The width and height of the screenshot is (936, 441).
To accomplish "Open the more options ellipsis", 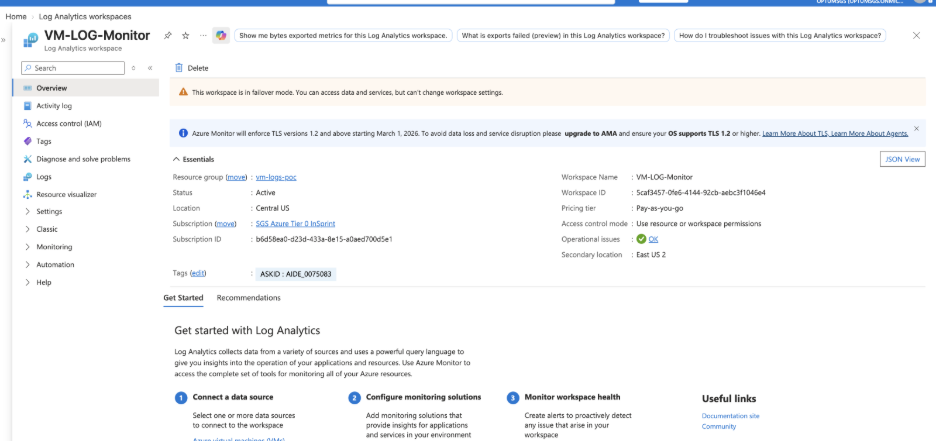I will (203, 36).
